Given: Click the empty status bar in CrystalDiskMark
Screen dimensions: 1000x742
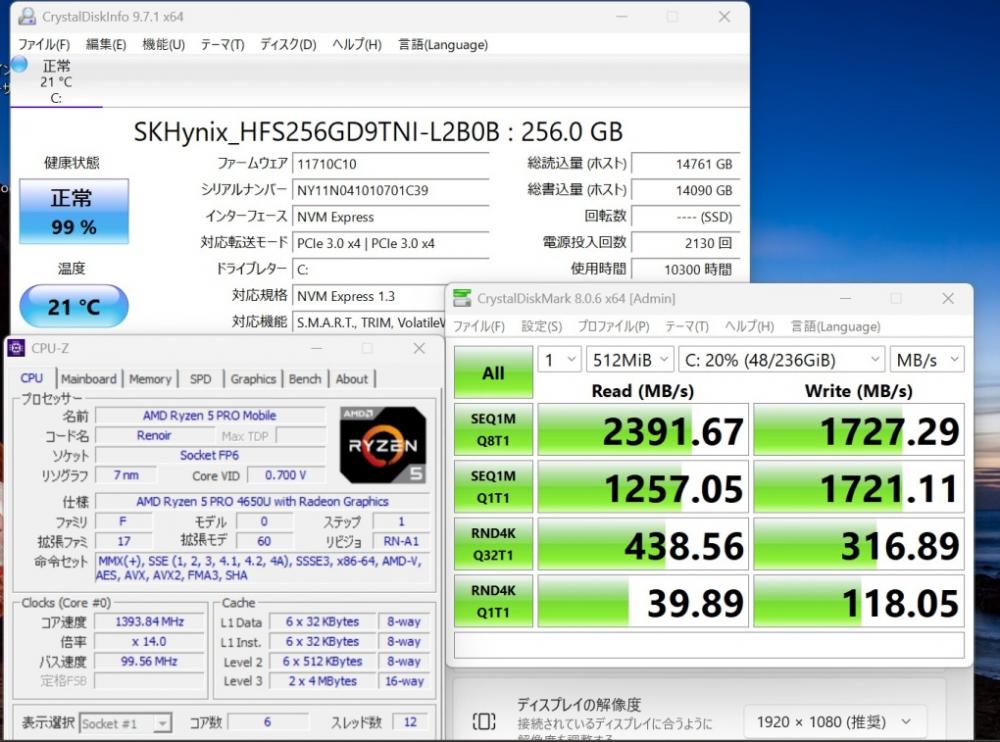Looking at the screenshot, I should (x=709, y=645).
